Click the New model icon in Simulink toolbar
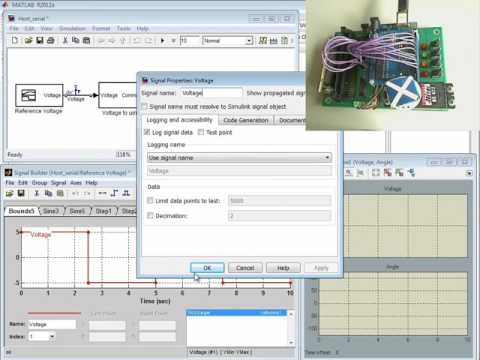This screenshot has height=360, width=480. tap(15, 41)
